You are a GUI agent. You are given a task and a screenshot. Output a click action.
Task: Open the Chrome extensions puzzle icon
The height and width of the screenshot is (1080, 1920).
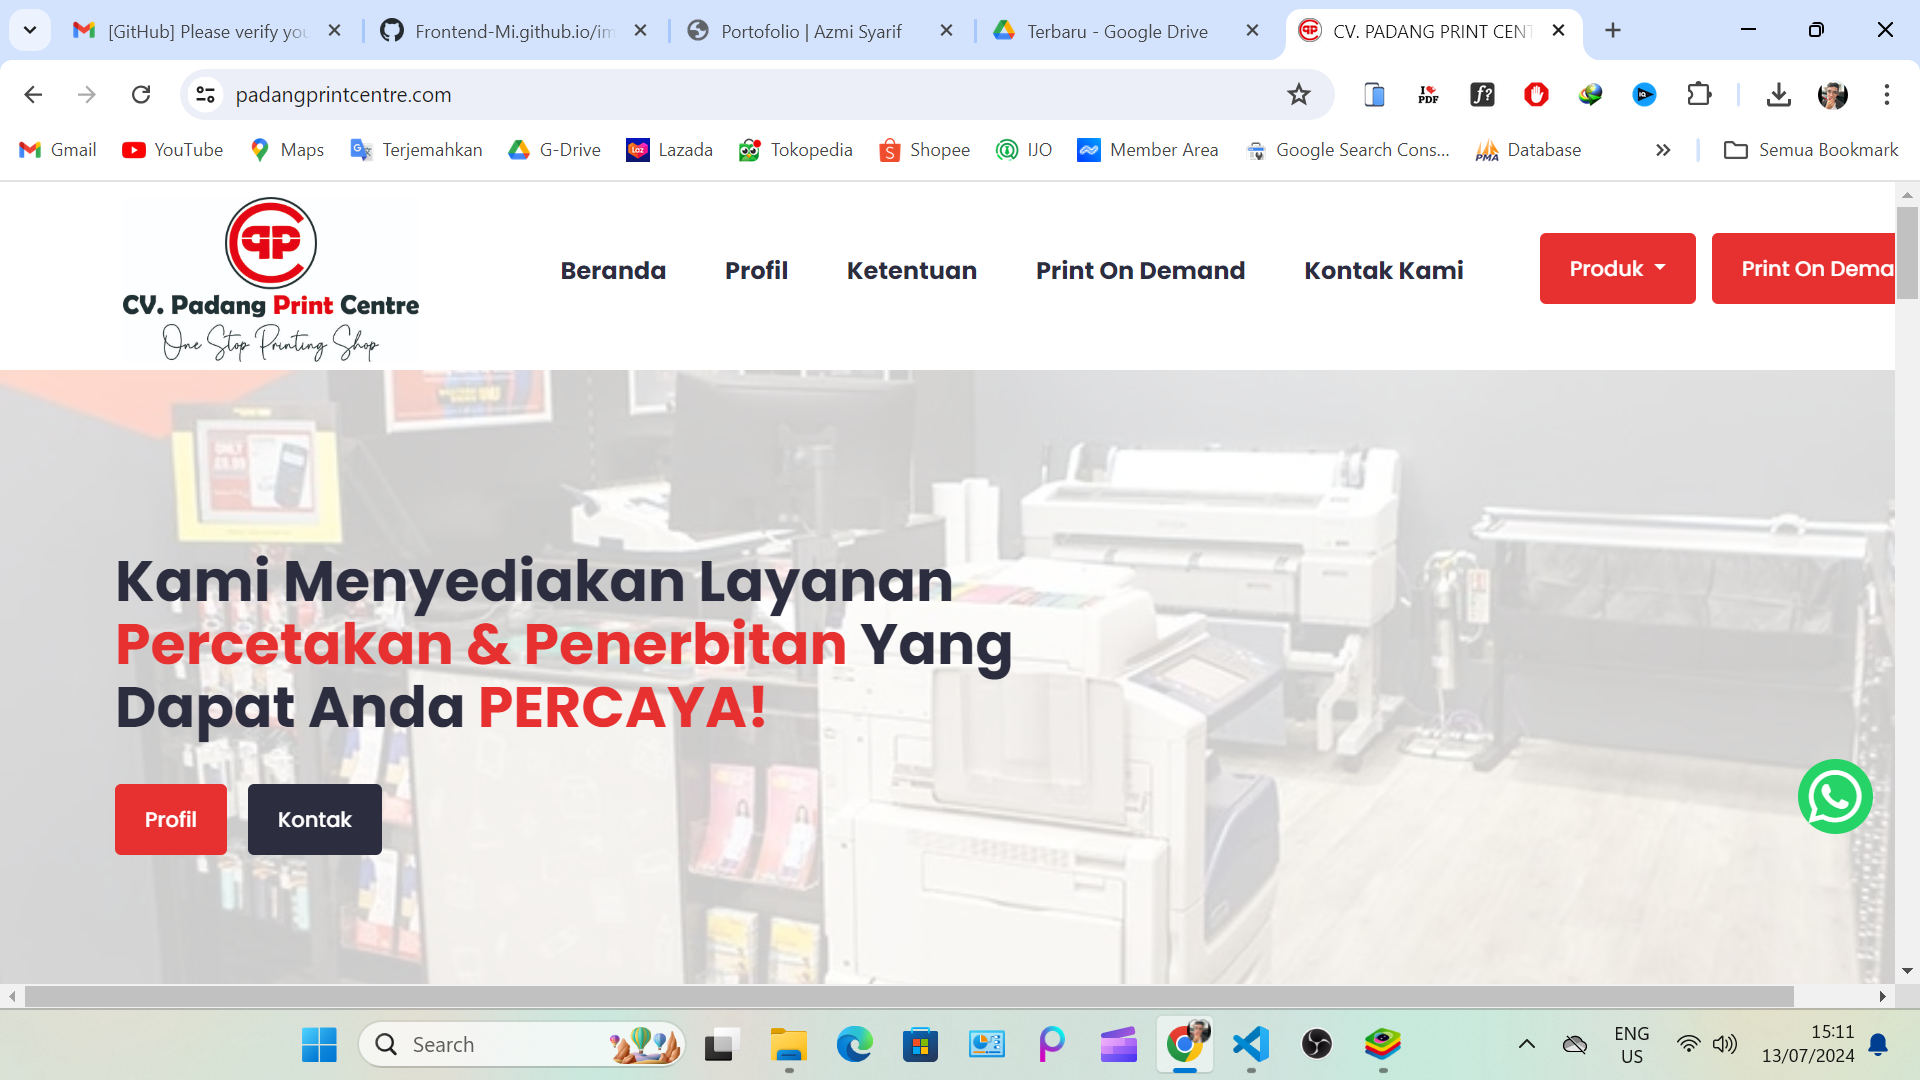point(1698,95)
